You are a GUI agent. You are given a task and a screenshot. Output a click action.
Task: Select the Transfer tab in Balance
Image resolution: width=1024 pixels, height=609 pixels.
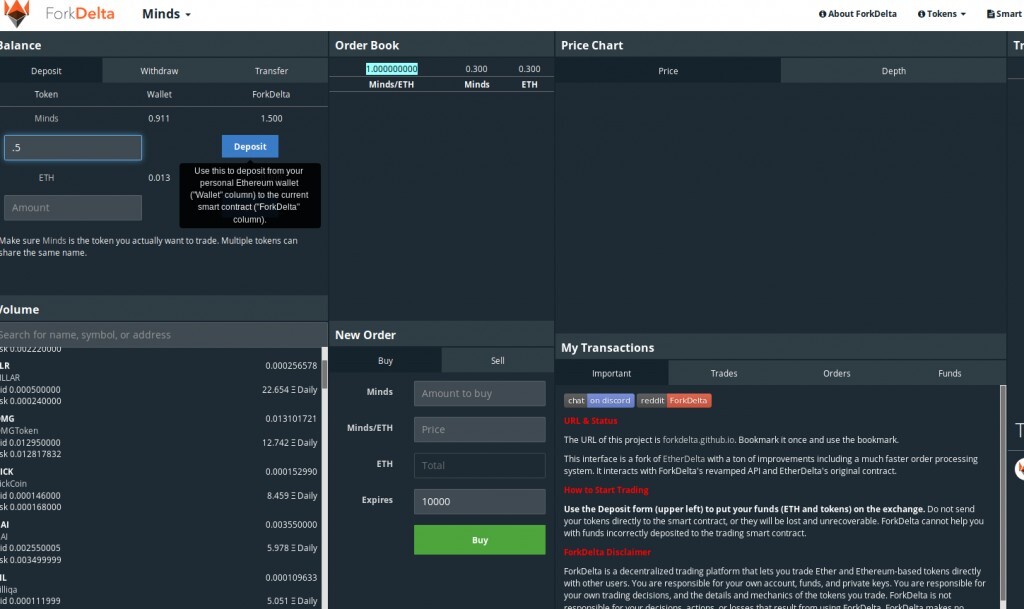coord(271,71)
